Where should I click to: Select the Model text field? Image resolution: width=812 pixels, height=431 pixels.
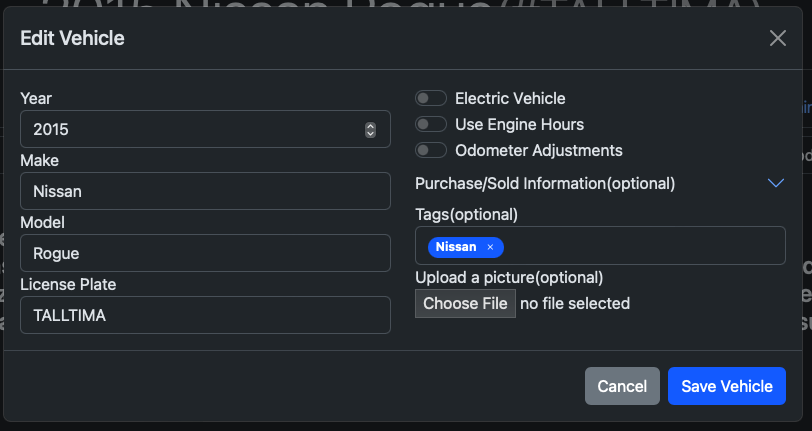point(205,253)
